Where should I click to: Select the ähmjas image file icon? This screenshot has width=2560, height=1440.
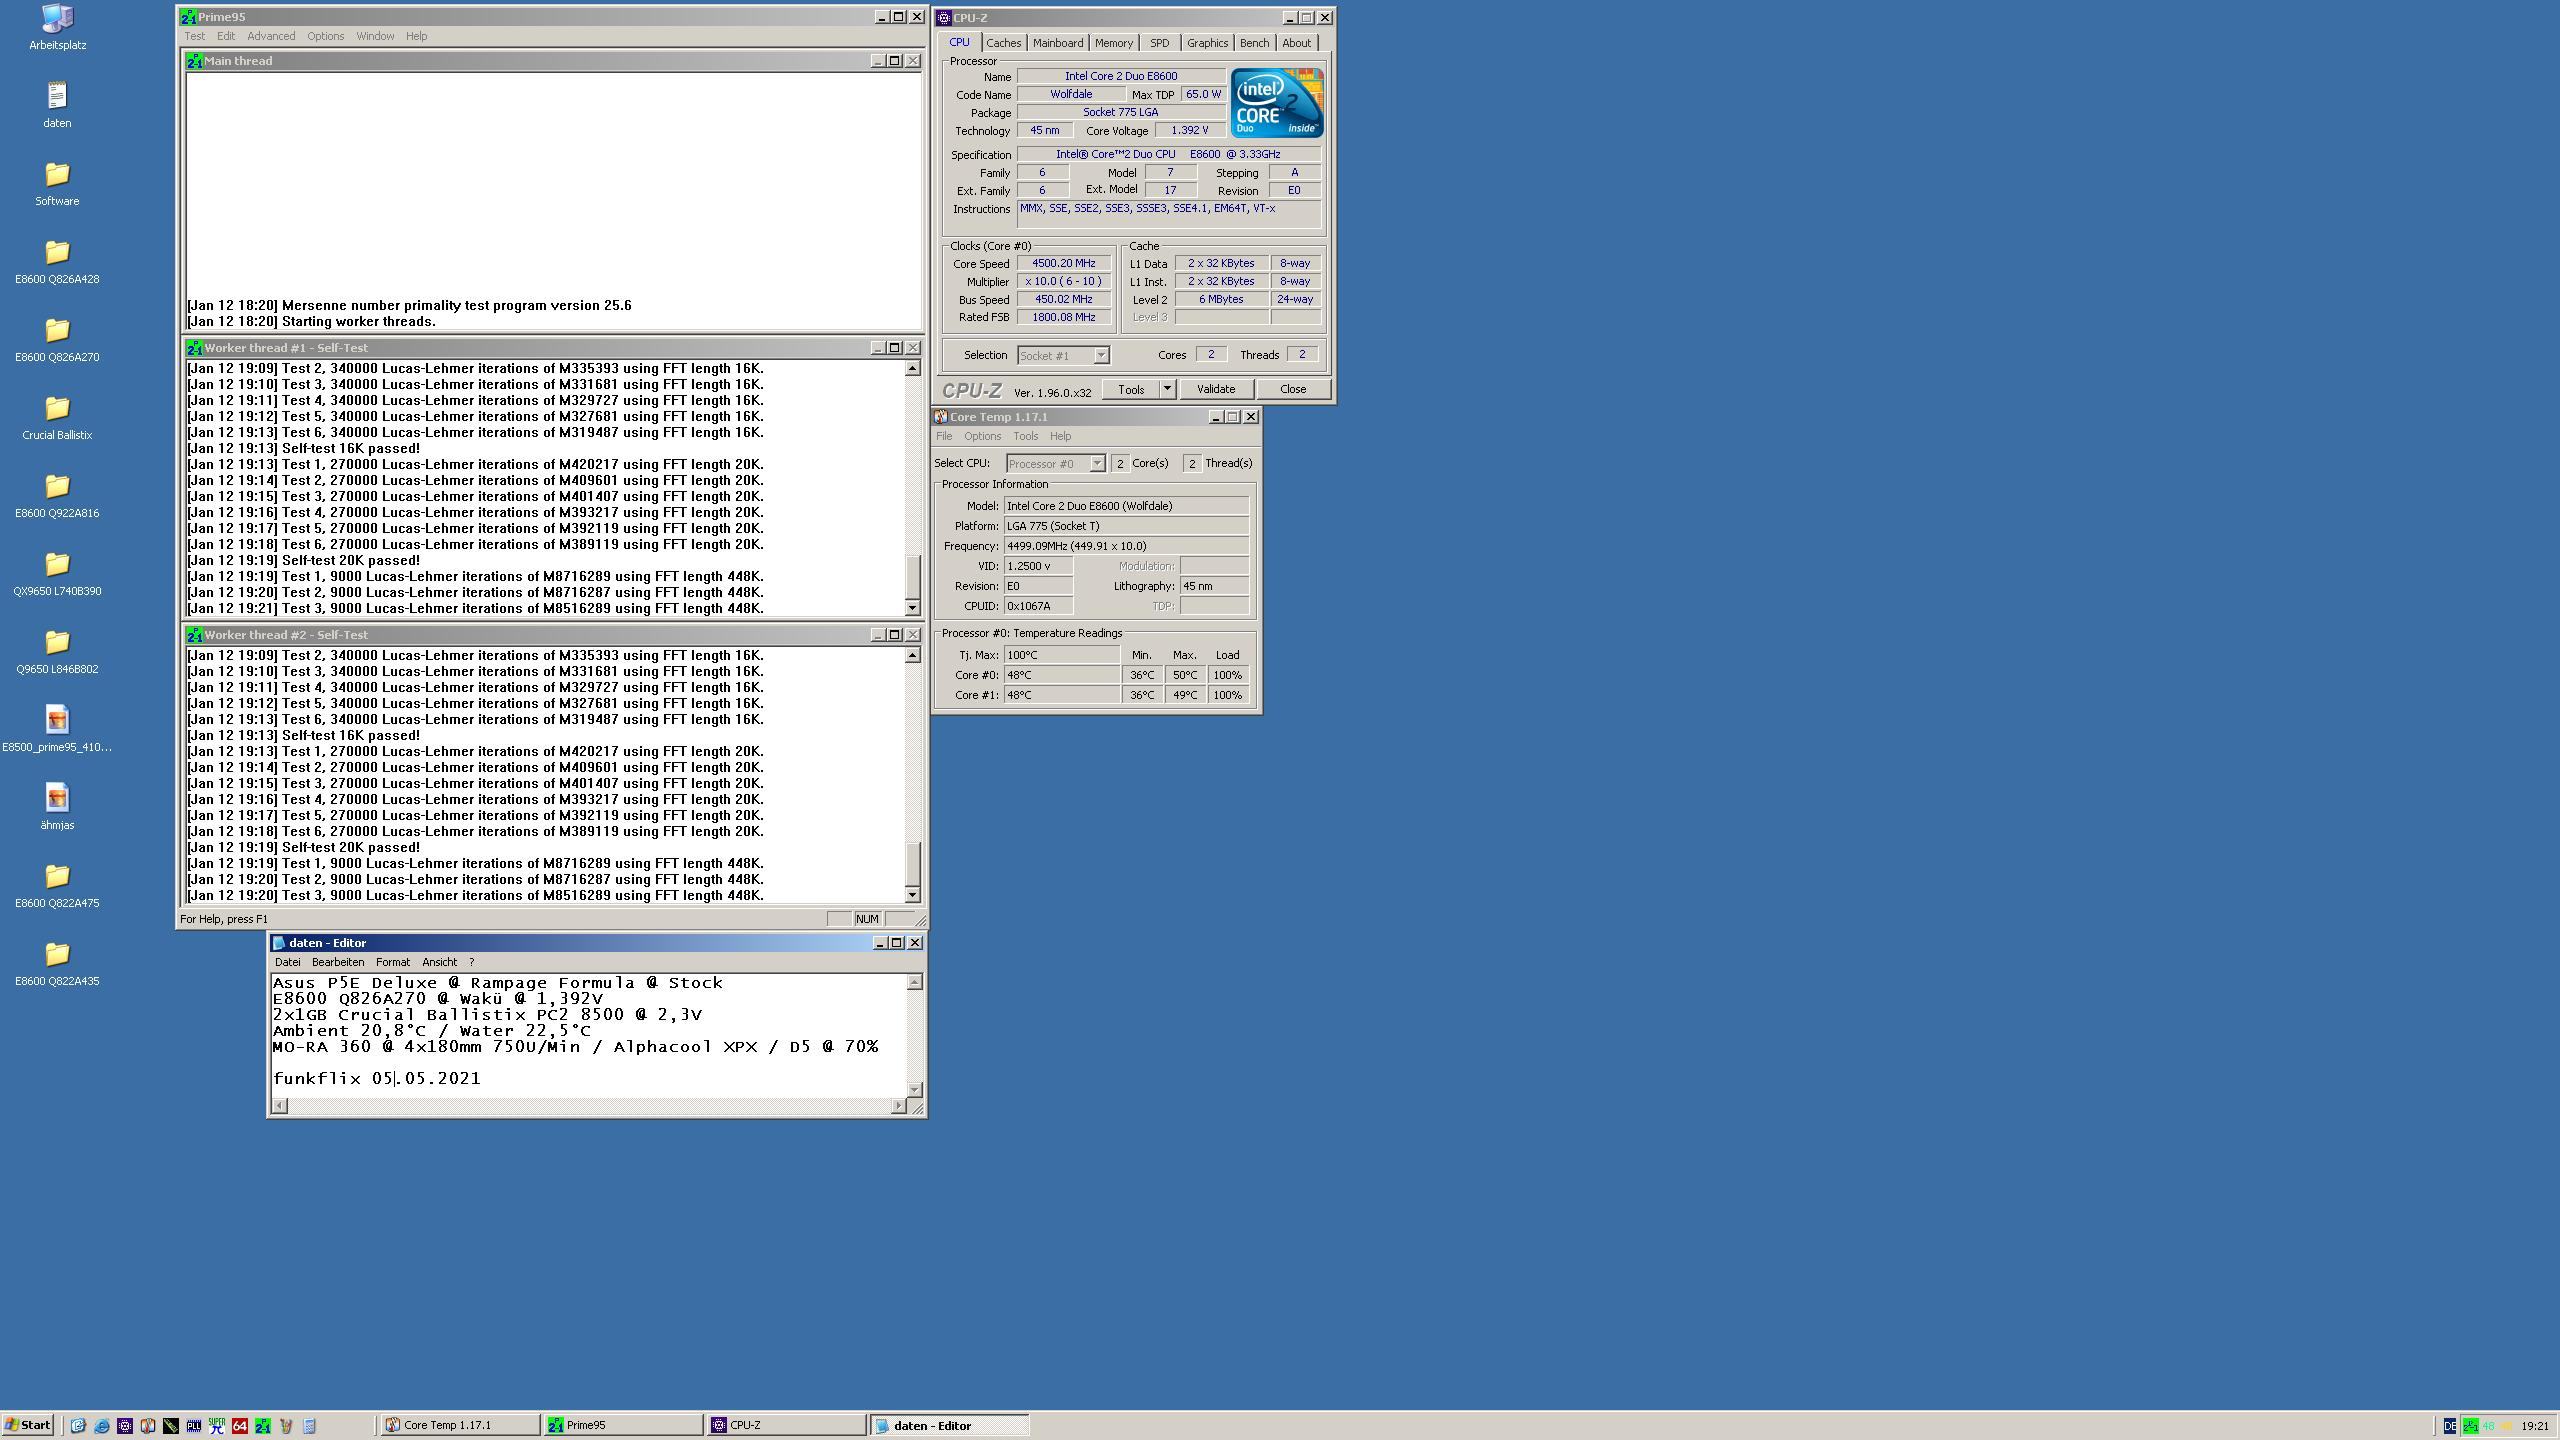pos(57,807)
